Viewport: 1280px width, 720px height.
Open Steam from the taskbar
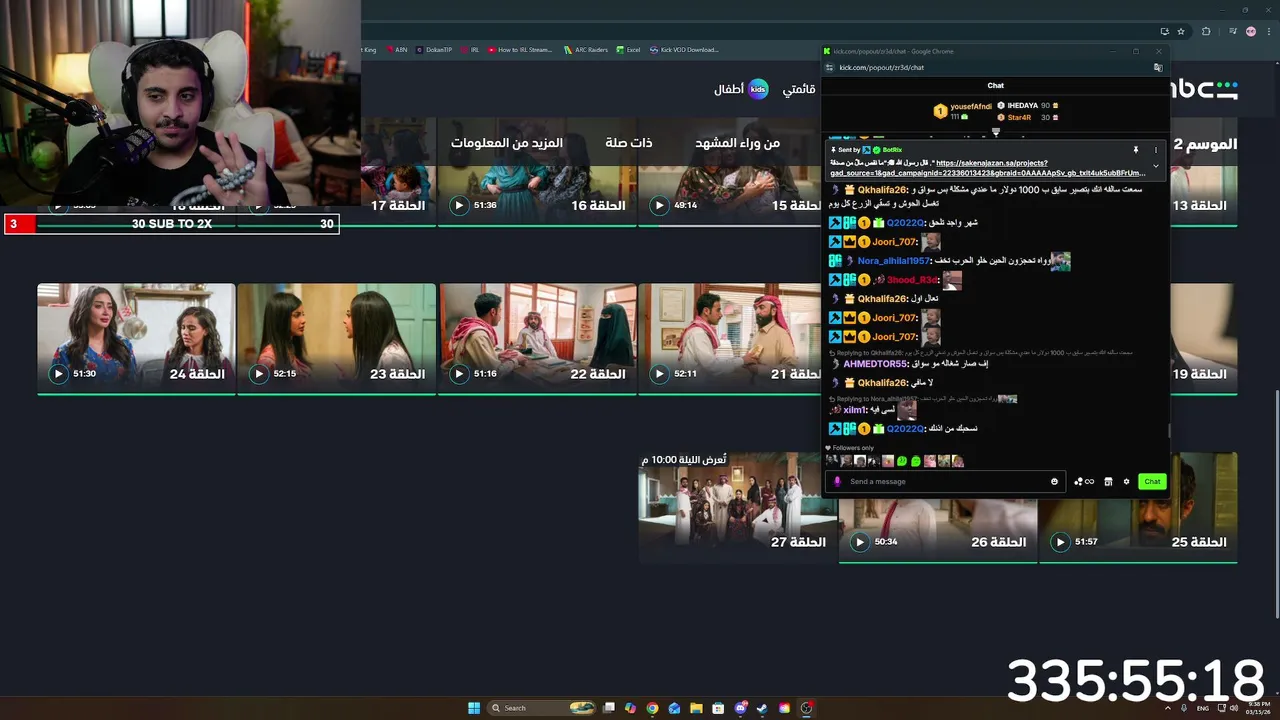pyautogui.click(x=762, y=708)
